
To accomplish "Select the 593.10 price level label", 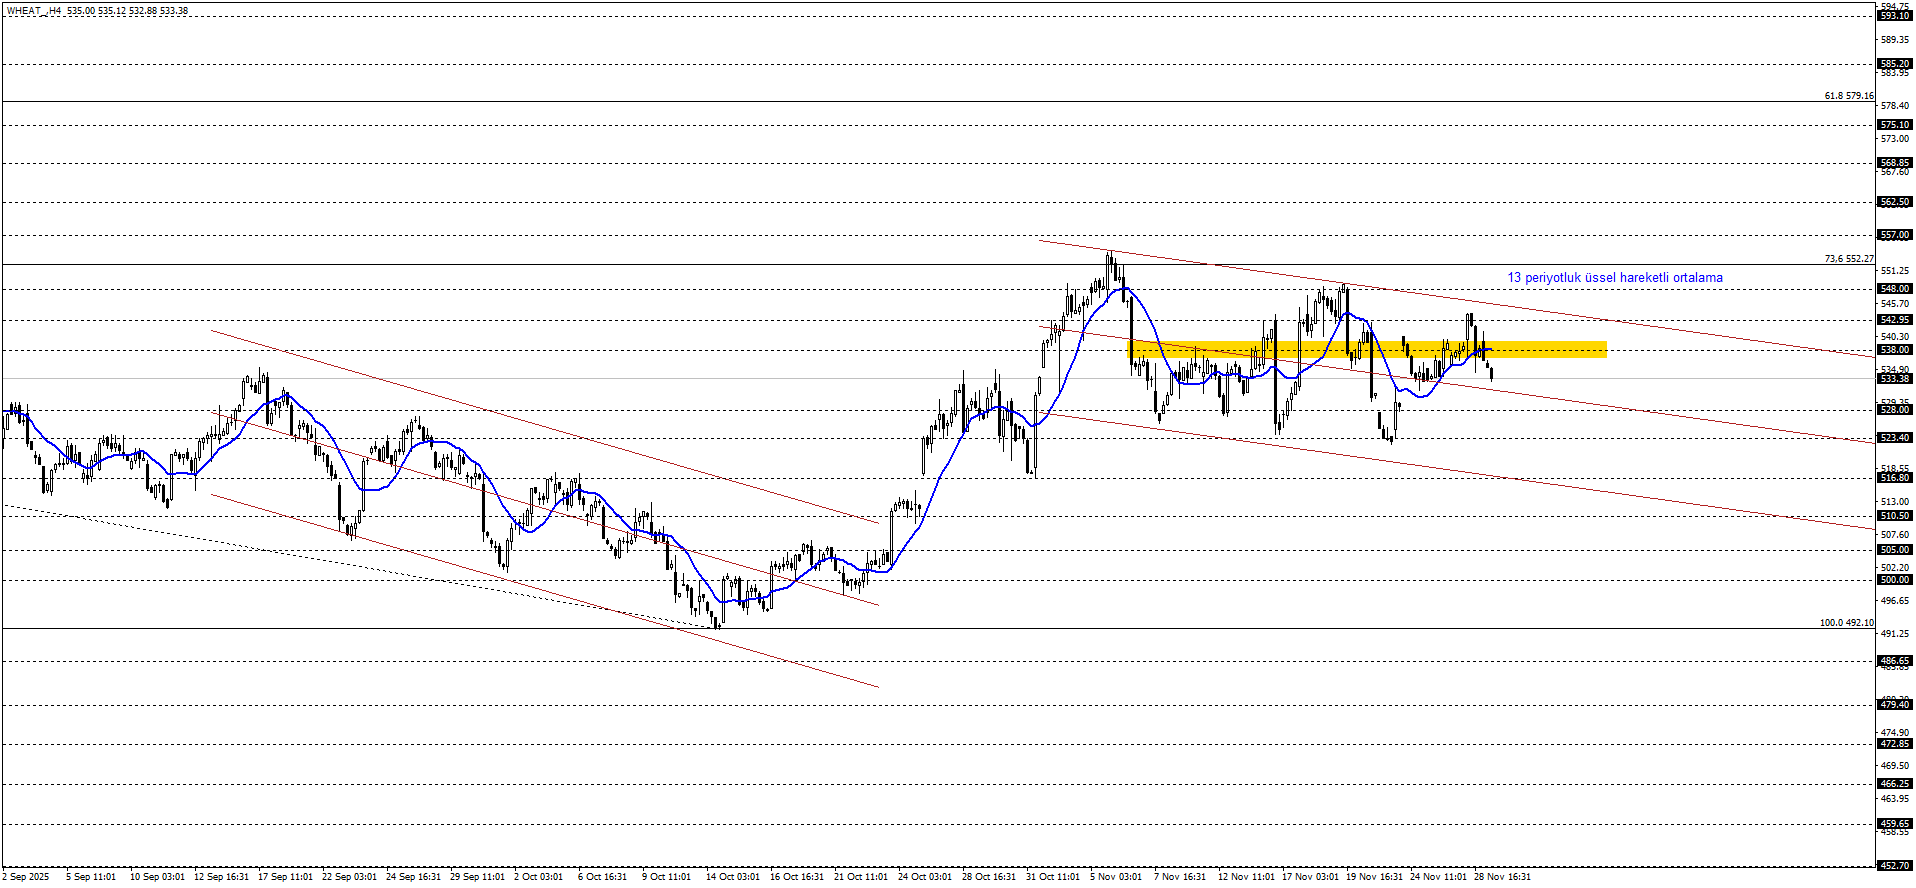I will point(1895,16).
